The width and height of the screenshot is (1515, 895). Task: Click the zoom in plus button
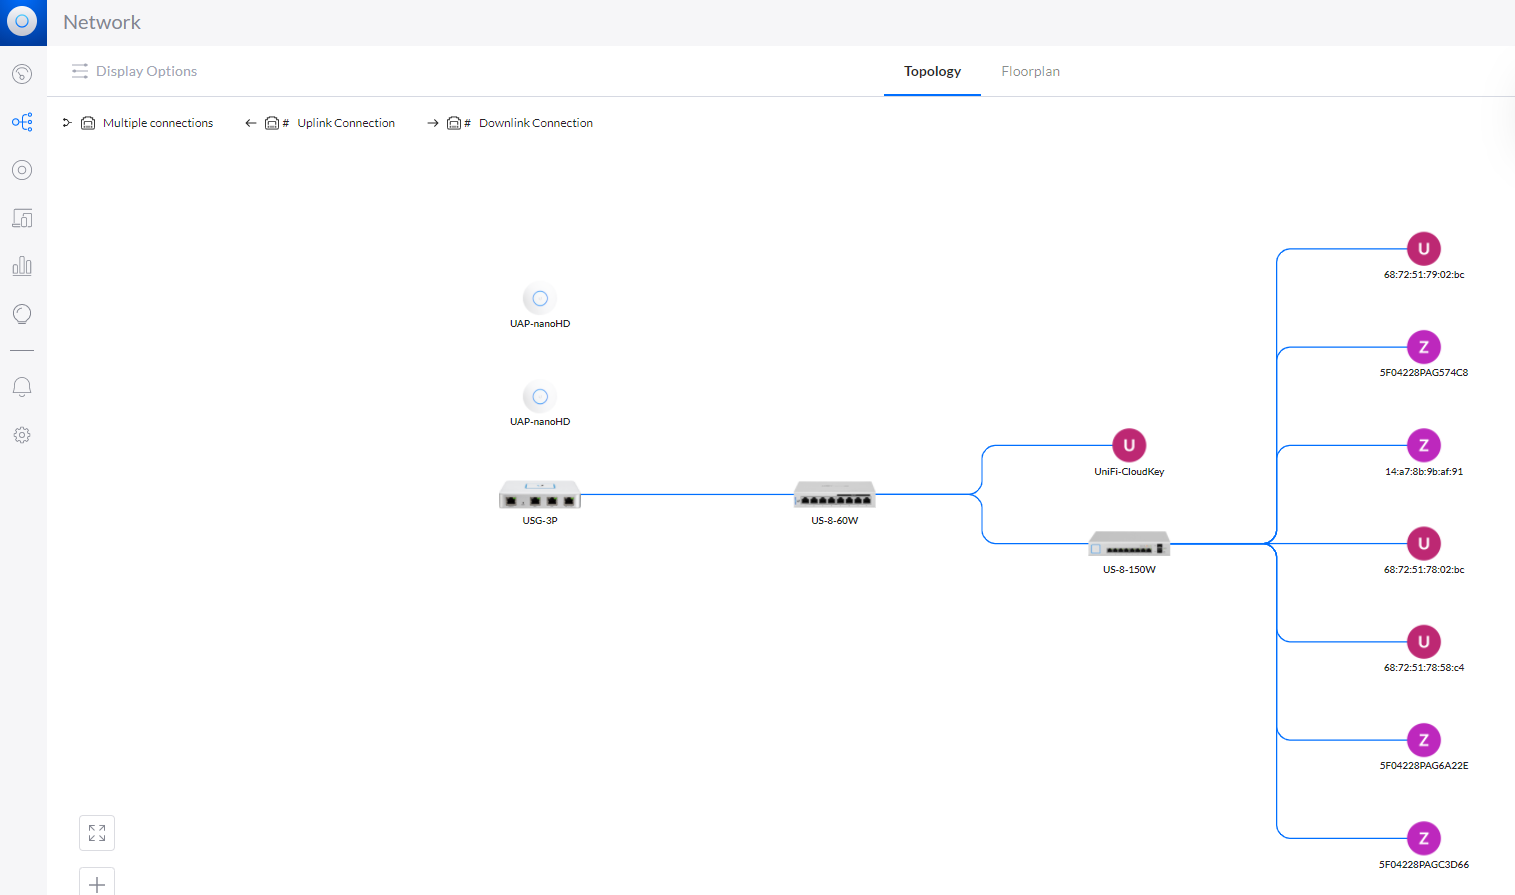97,882
